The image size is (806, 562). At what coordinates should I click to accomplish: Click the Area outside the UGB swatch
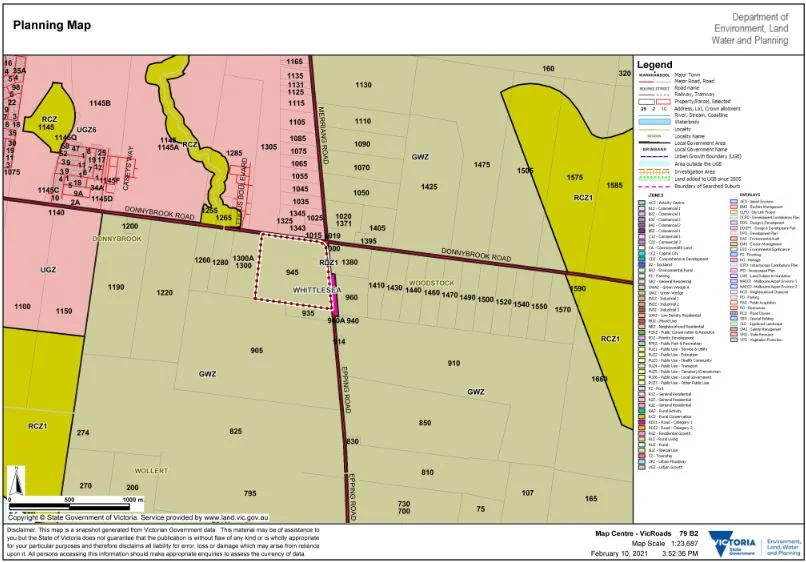[x=656, y=163]
